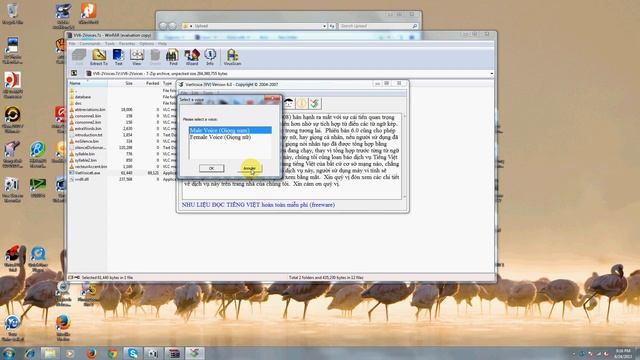
Task: Open the Tools menu in WinRAR
Action: (x=110, y=43)
